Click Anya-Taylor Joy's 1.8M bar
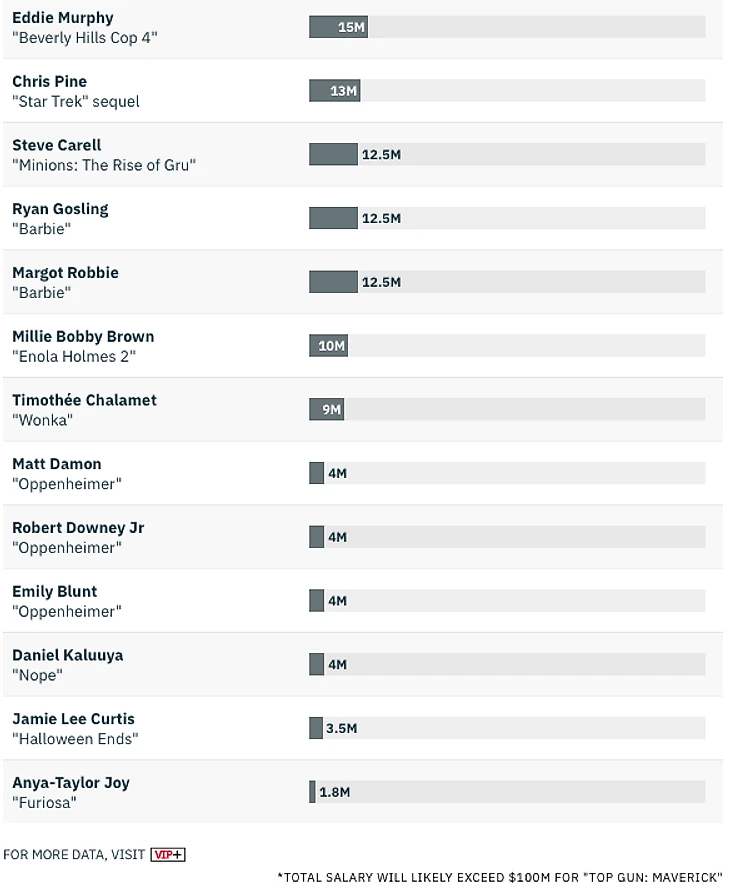Screen dimensions: 730x896 coord(313,792)
